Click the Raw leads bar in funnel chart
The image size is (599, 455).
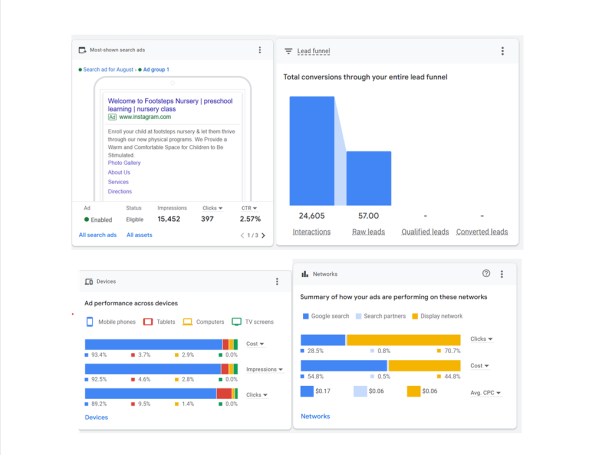(x=369, y=178)
